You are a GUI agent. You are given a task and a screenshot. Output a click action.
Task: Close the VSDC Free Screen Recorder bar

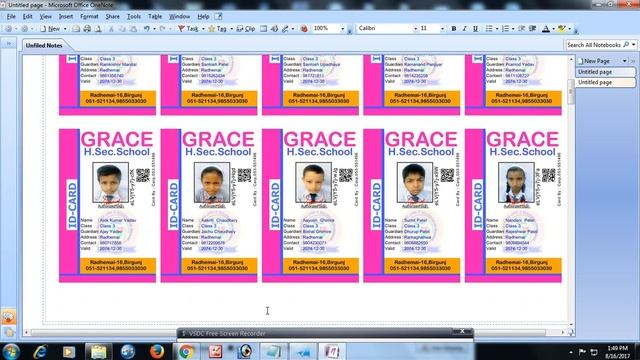pos(462,331)
